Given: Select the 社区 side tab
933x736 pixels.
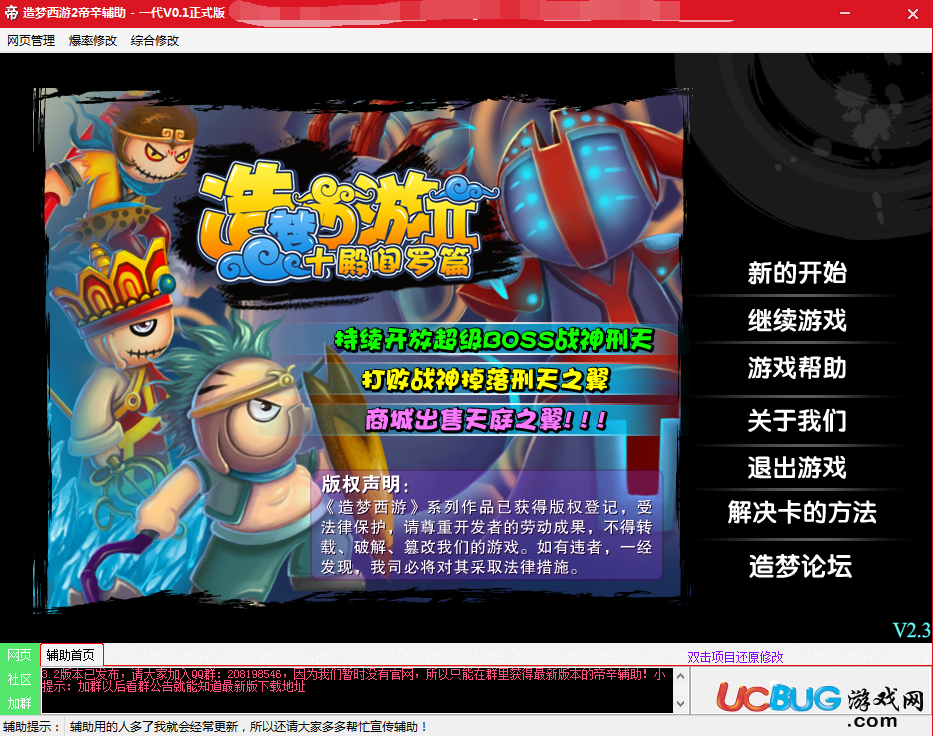Looking at the screenshot, I should (19, 679).
